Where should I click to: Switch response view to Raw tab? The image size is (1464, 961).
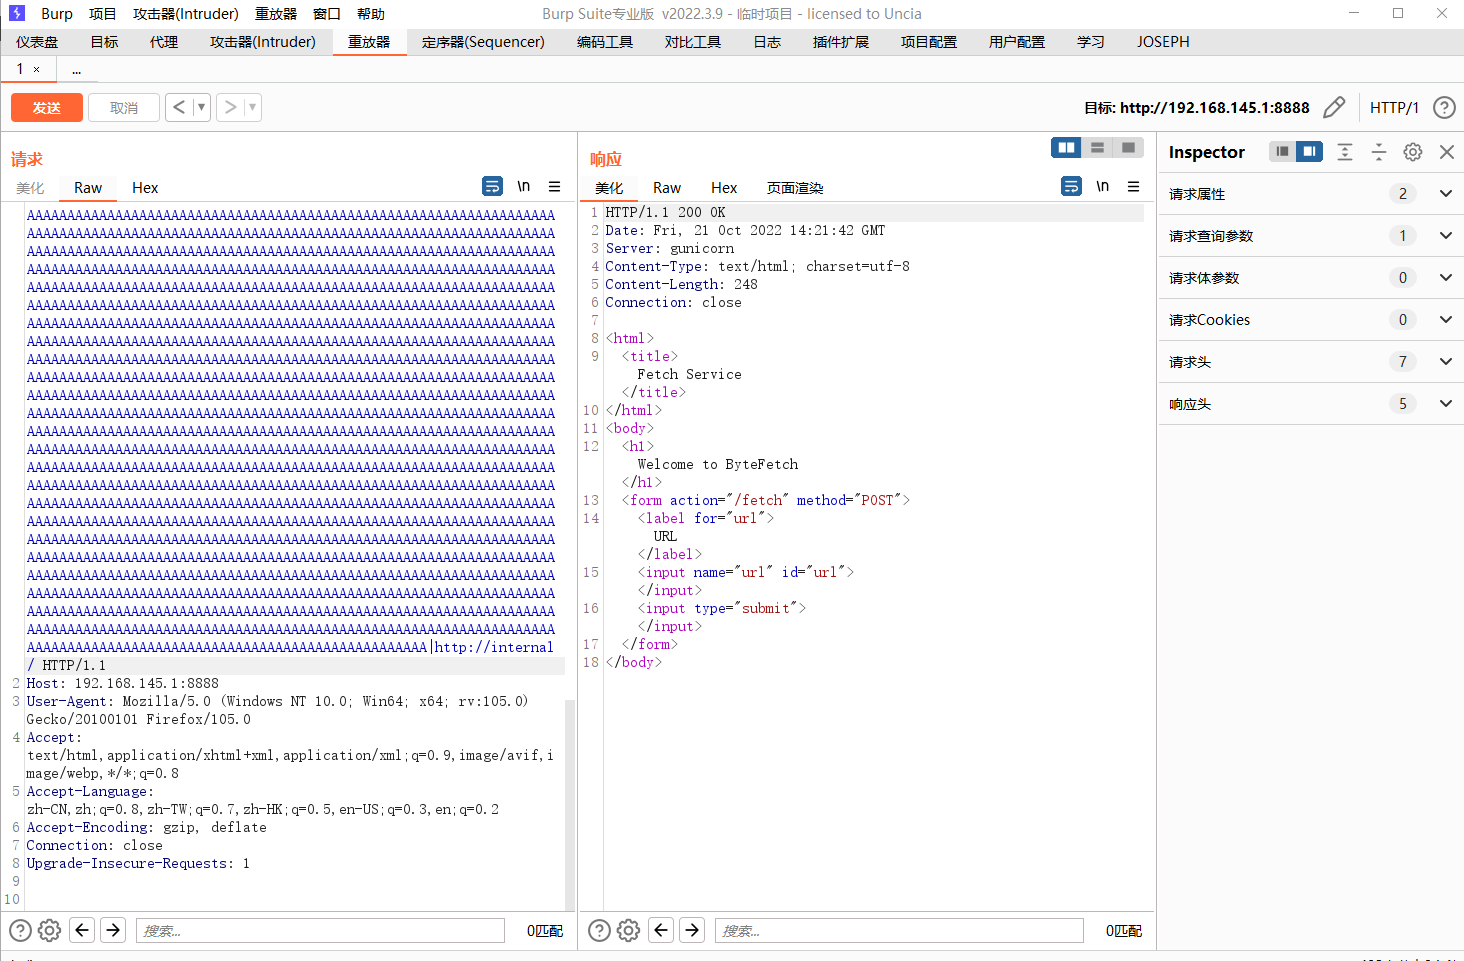[667, 188]
